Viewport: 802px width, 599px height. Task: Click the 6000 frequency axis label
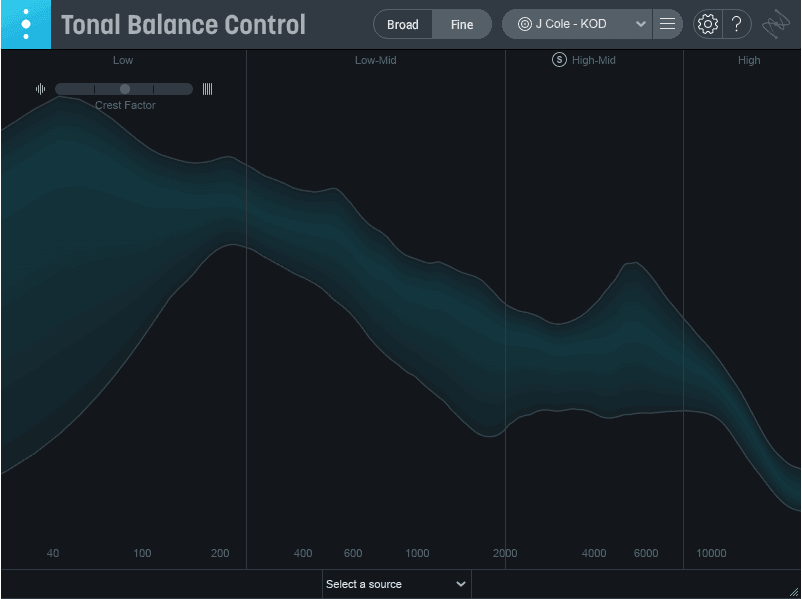[x=646, y=553]
